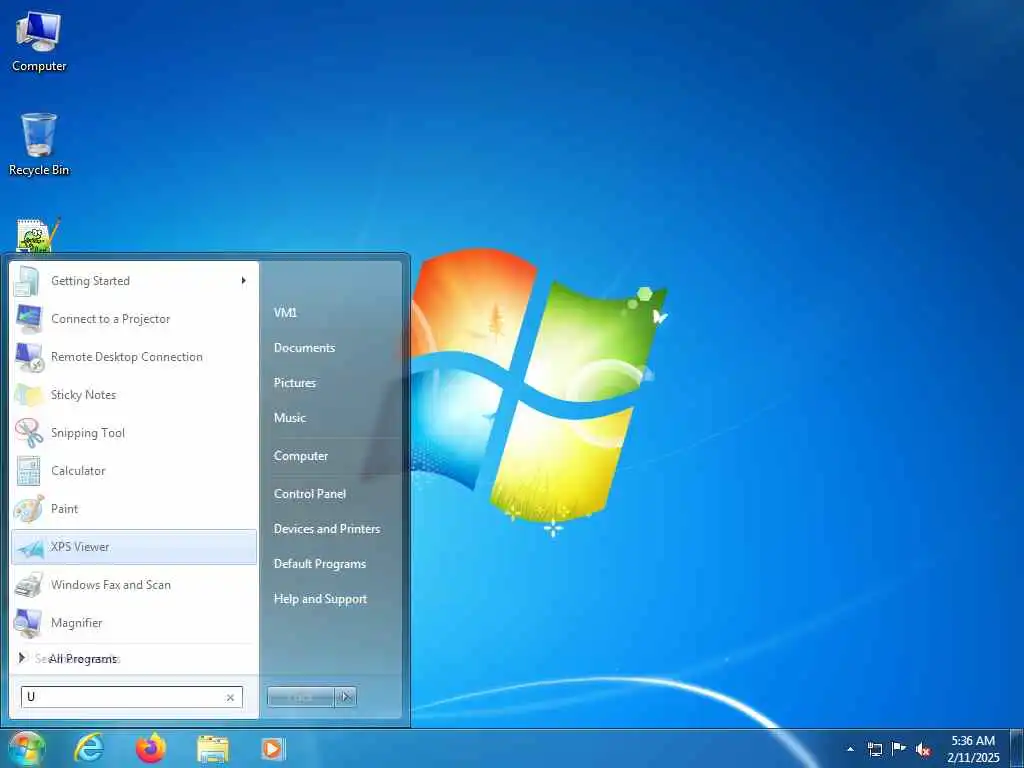Click the network tray icon
Screen dimensions: 1024x768
[874, 749]
